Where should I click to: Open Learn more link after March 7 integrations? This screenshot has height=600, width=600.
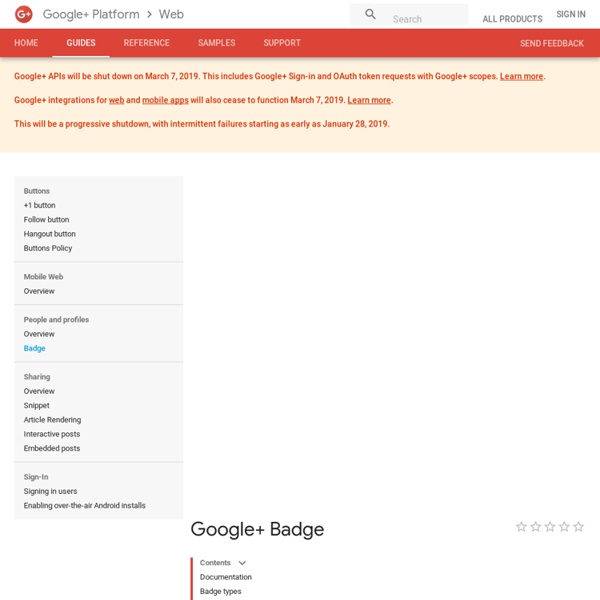pyautogui.click(x=369, y=100)
